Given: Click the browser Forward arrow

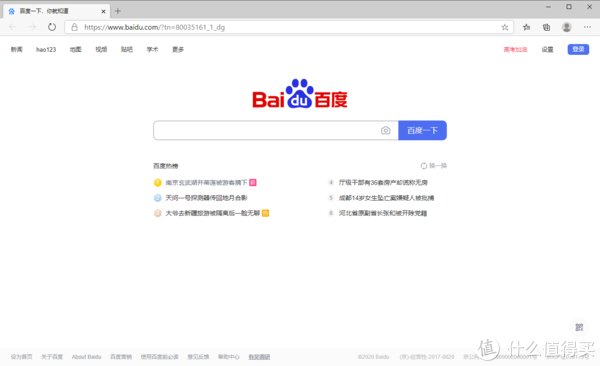Looking at the screenshot, I should pyautogui.click(x=33, y=27).
